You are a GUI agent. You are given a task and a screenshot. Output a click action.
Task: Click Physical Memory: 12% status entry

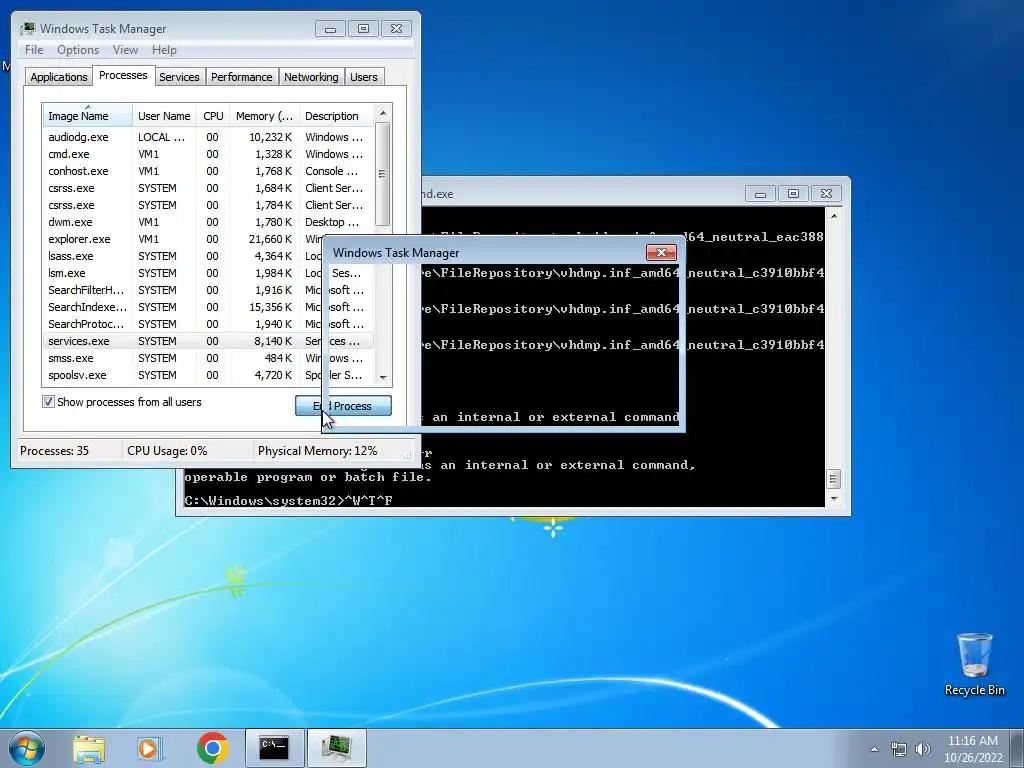point(317,451)
